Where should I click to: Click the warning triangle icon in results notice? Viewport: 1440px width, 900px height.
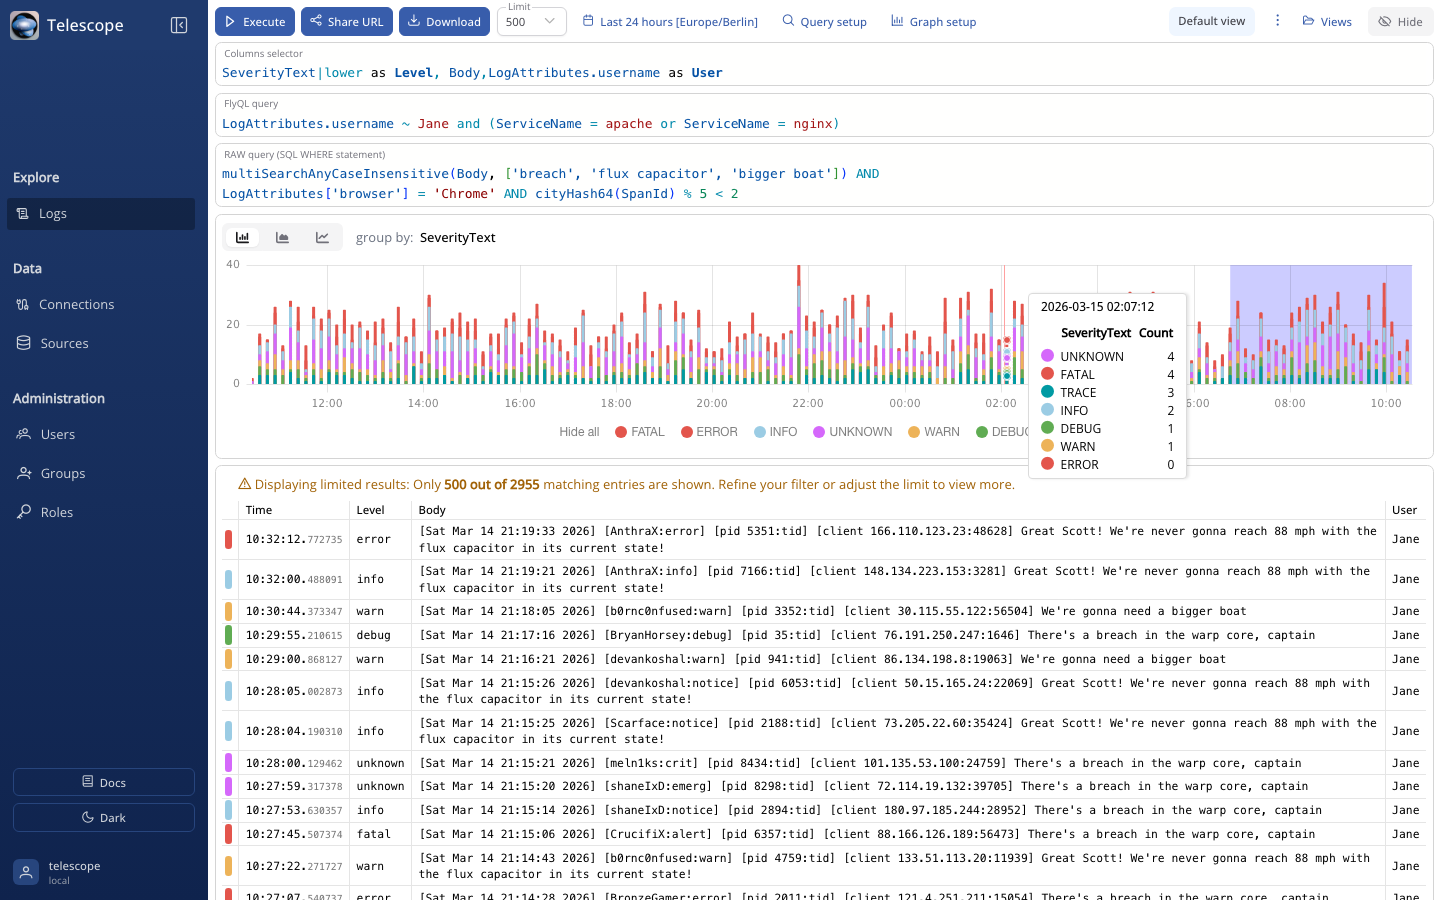244,484
